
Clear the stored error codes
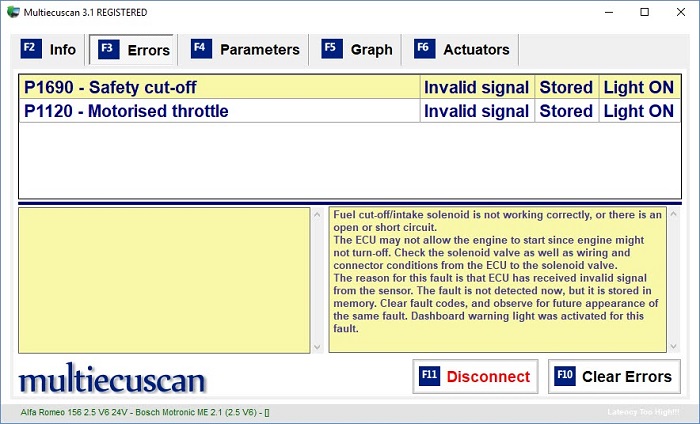(x=614, y=376)
